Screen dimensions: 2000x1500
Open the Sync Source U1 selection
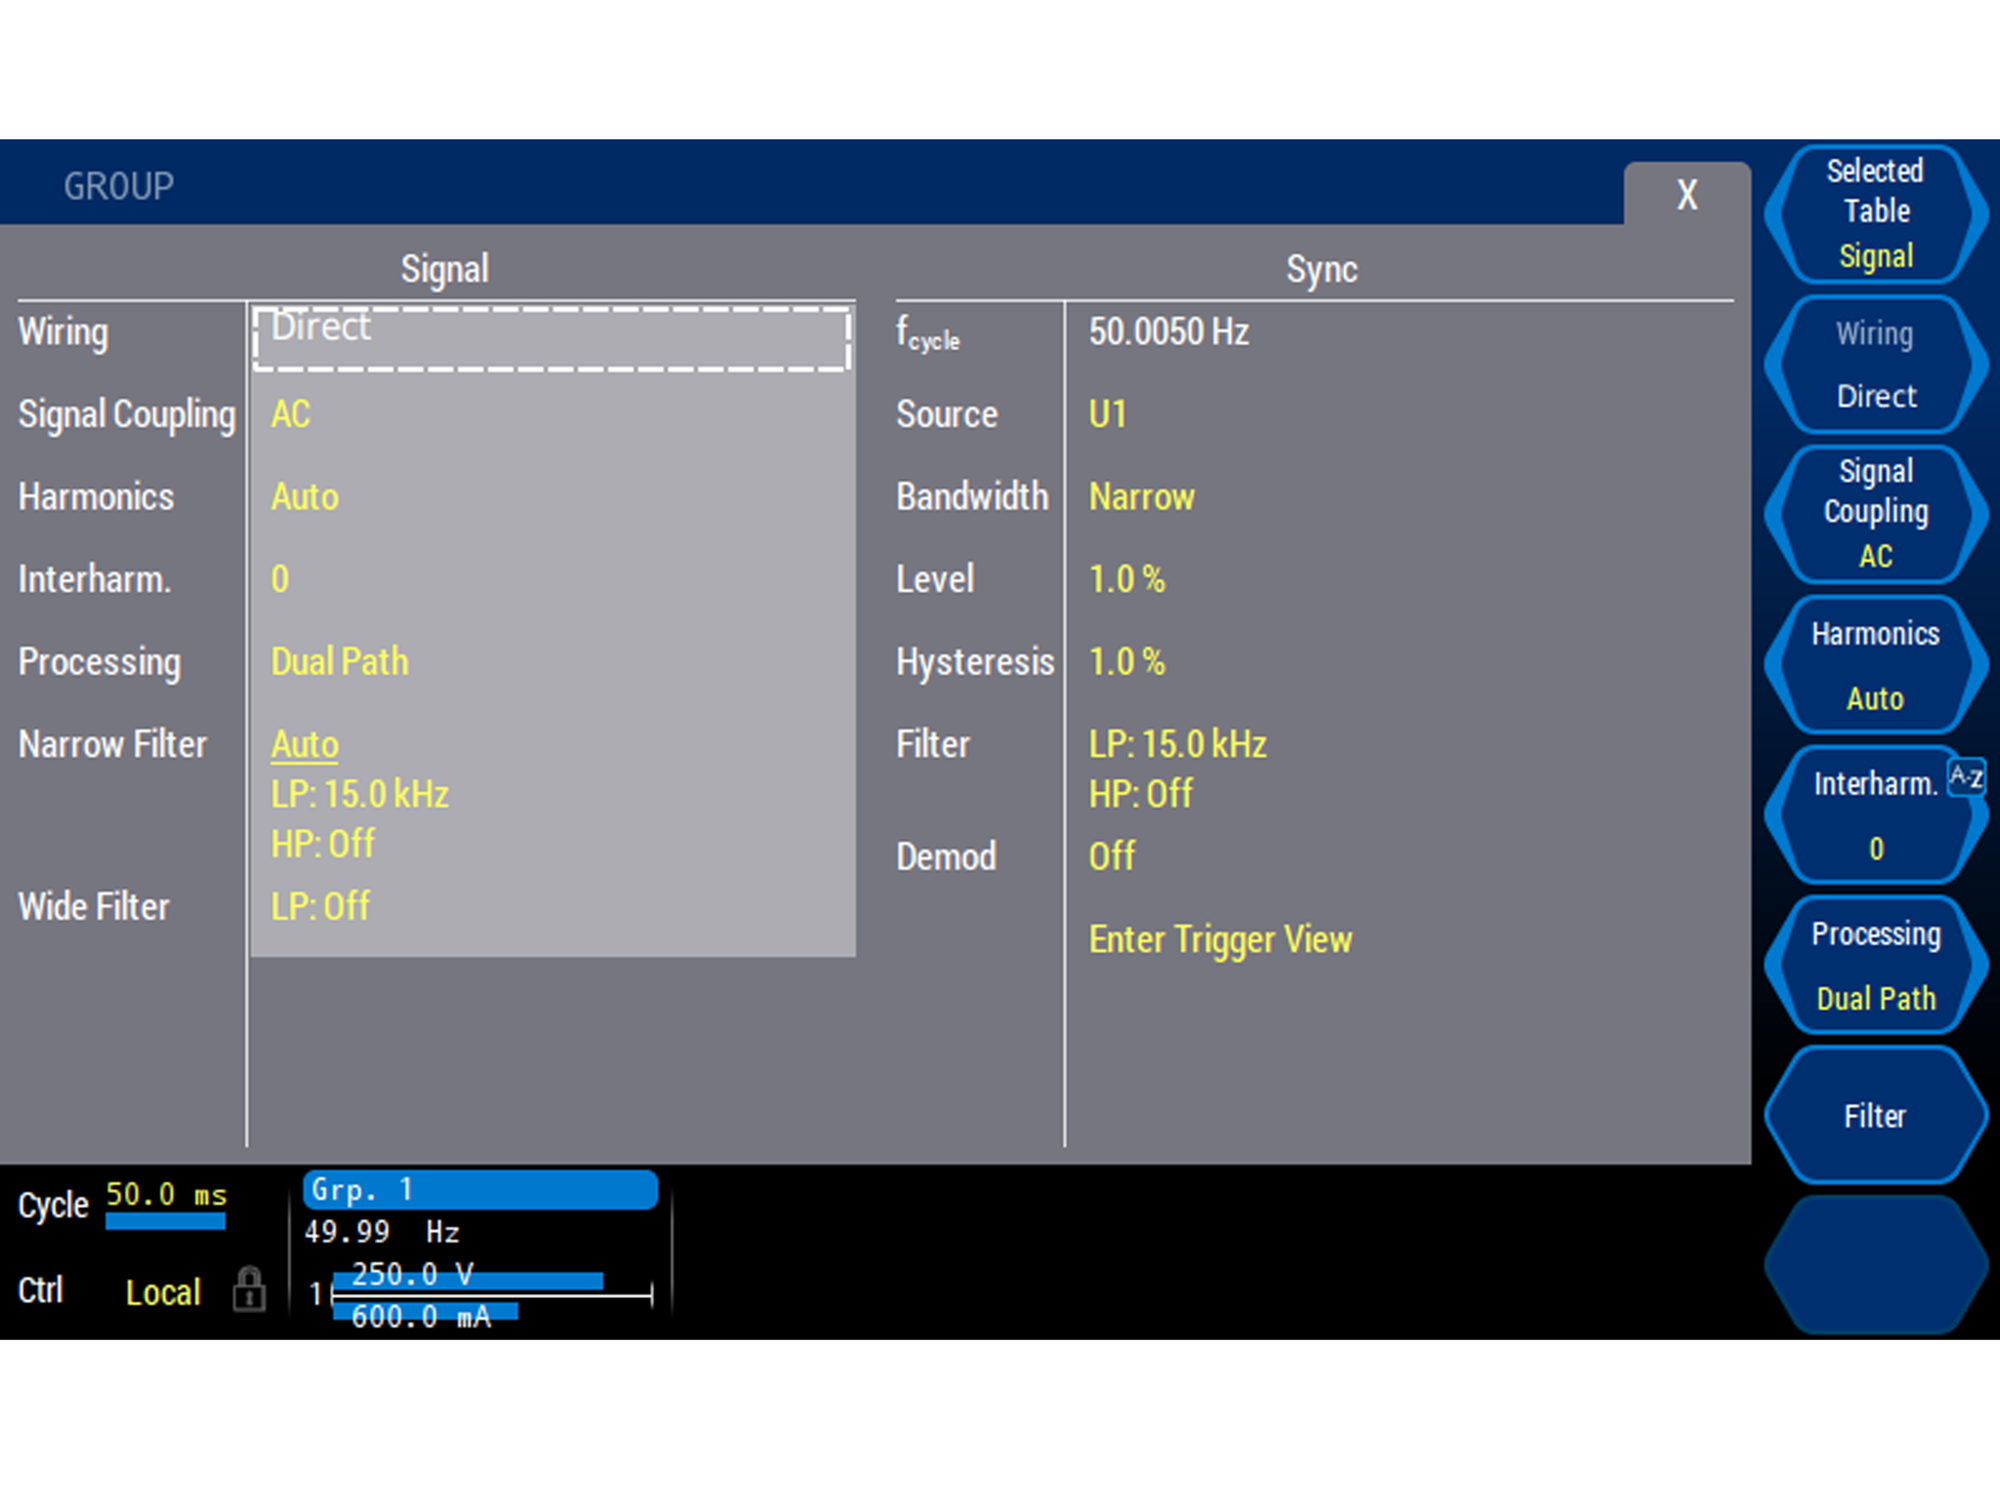tap(1107, 414)
